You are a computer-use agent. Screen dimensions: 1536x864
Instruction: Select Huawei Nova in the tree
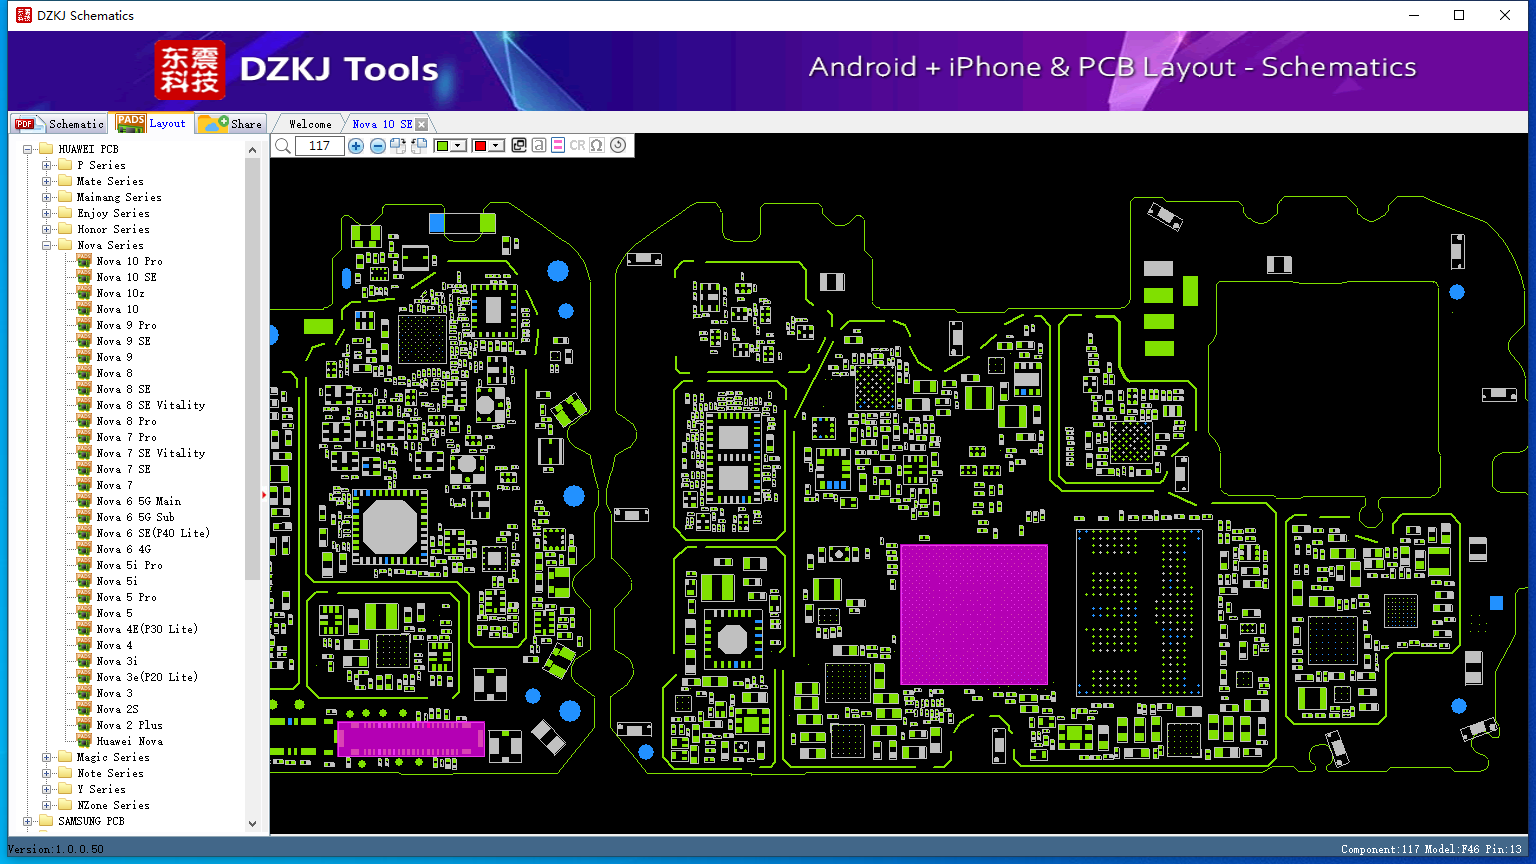coord(129,741)
